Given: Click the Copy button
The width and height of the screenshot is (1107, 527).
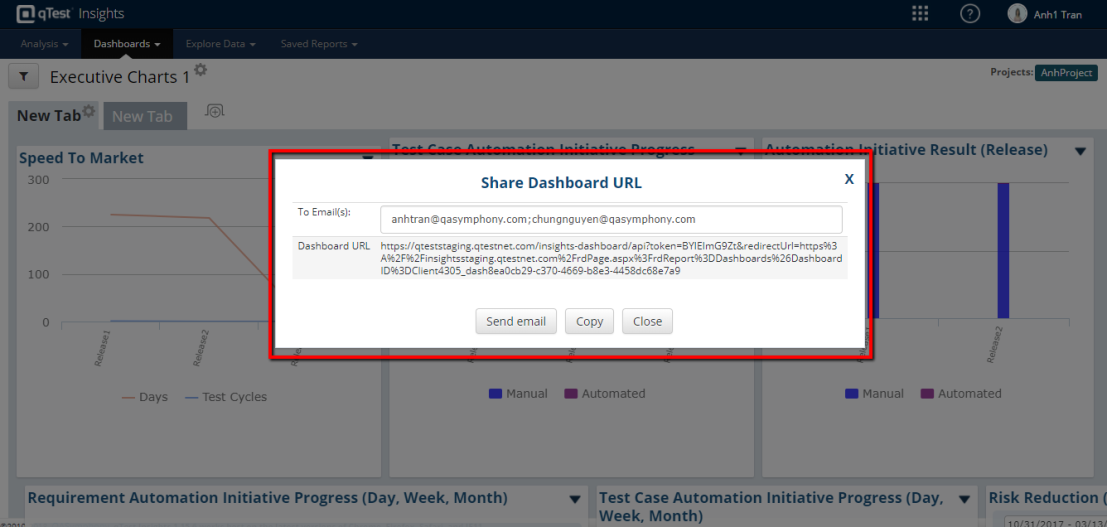Looking at the screenshot, I should click(x=590, y=321).
